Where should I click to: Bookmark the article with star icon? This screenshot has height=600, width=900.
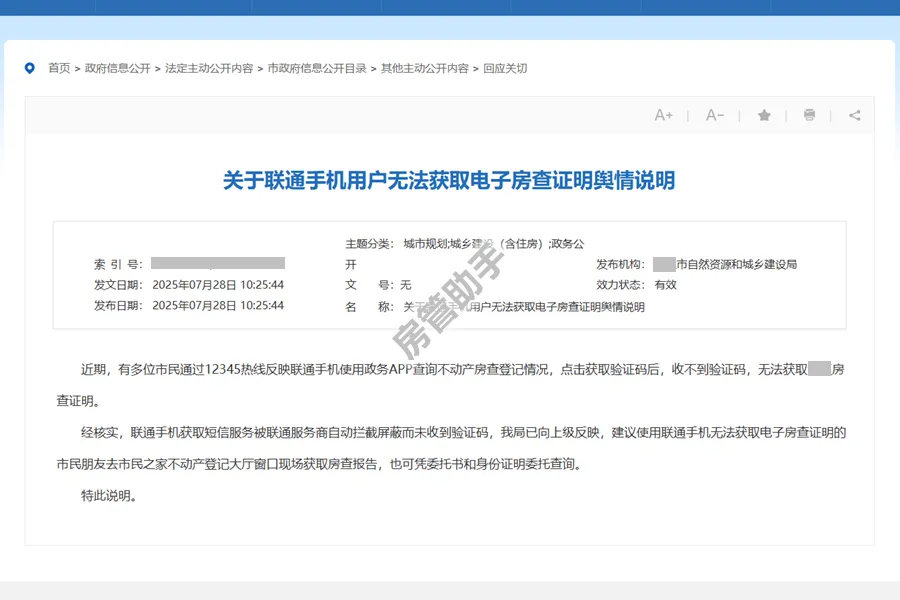tap(764, 115)
